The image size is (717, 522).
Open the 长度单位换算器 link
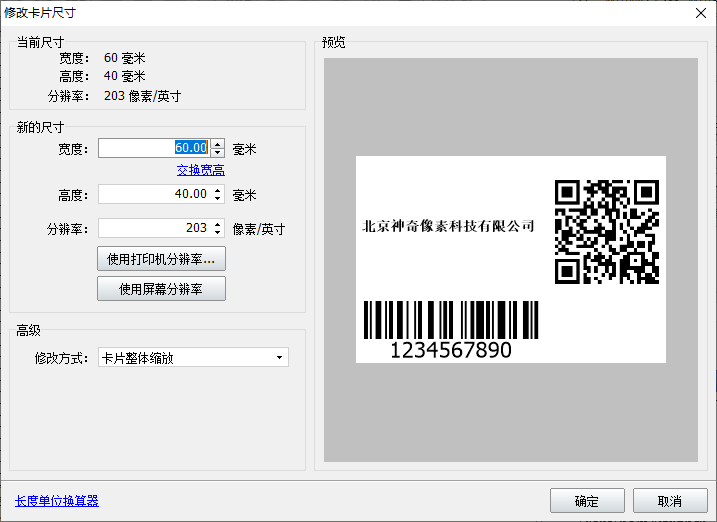(x=57, y=501)
